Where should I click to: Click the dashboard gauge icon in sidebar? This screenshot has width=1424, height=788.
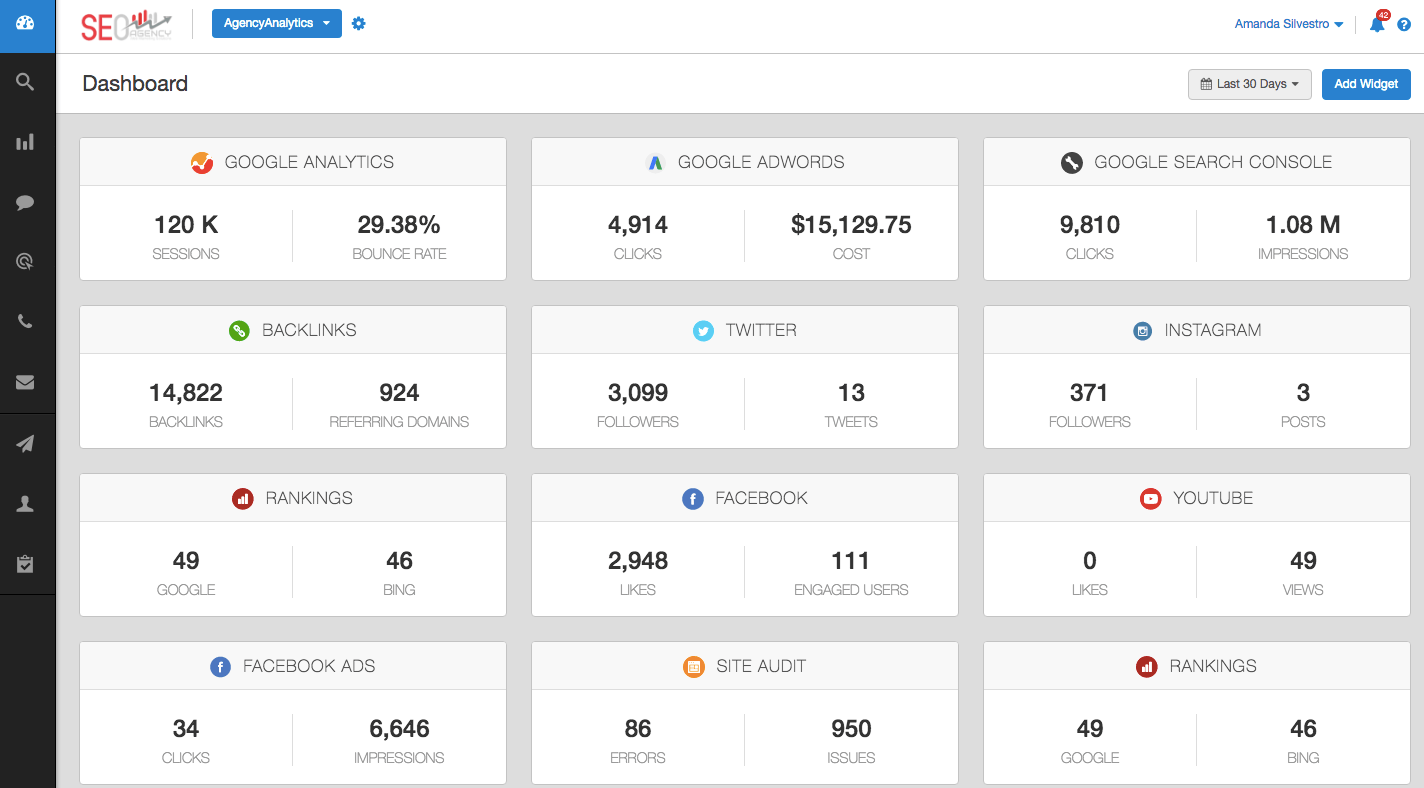point(26,23)
